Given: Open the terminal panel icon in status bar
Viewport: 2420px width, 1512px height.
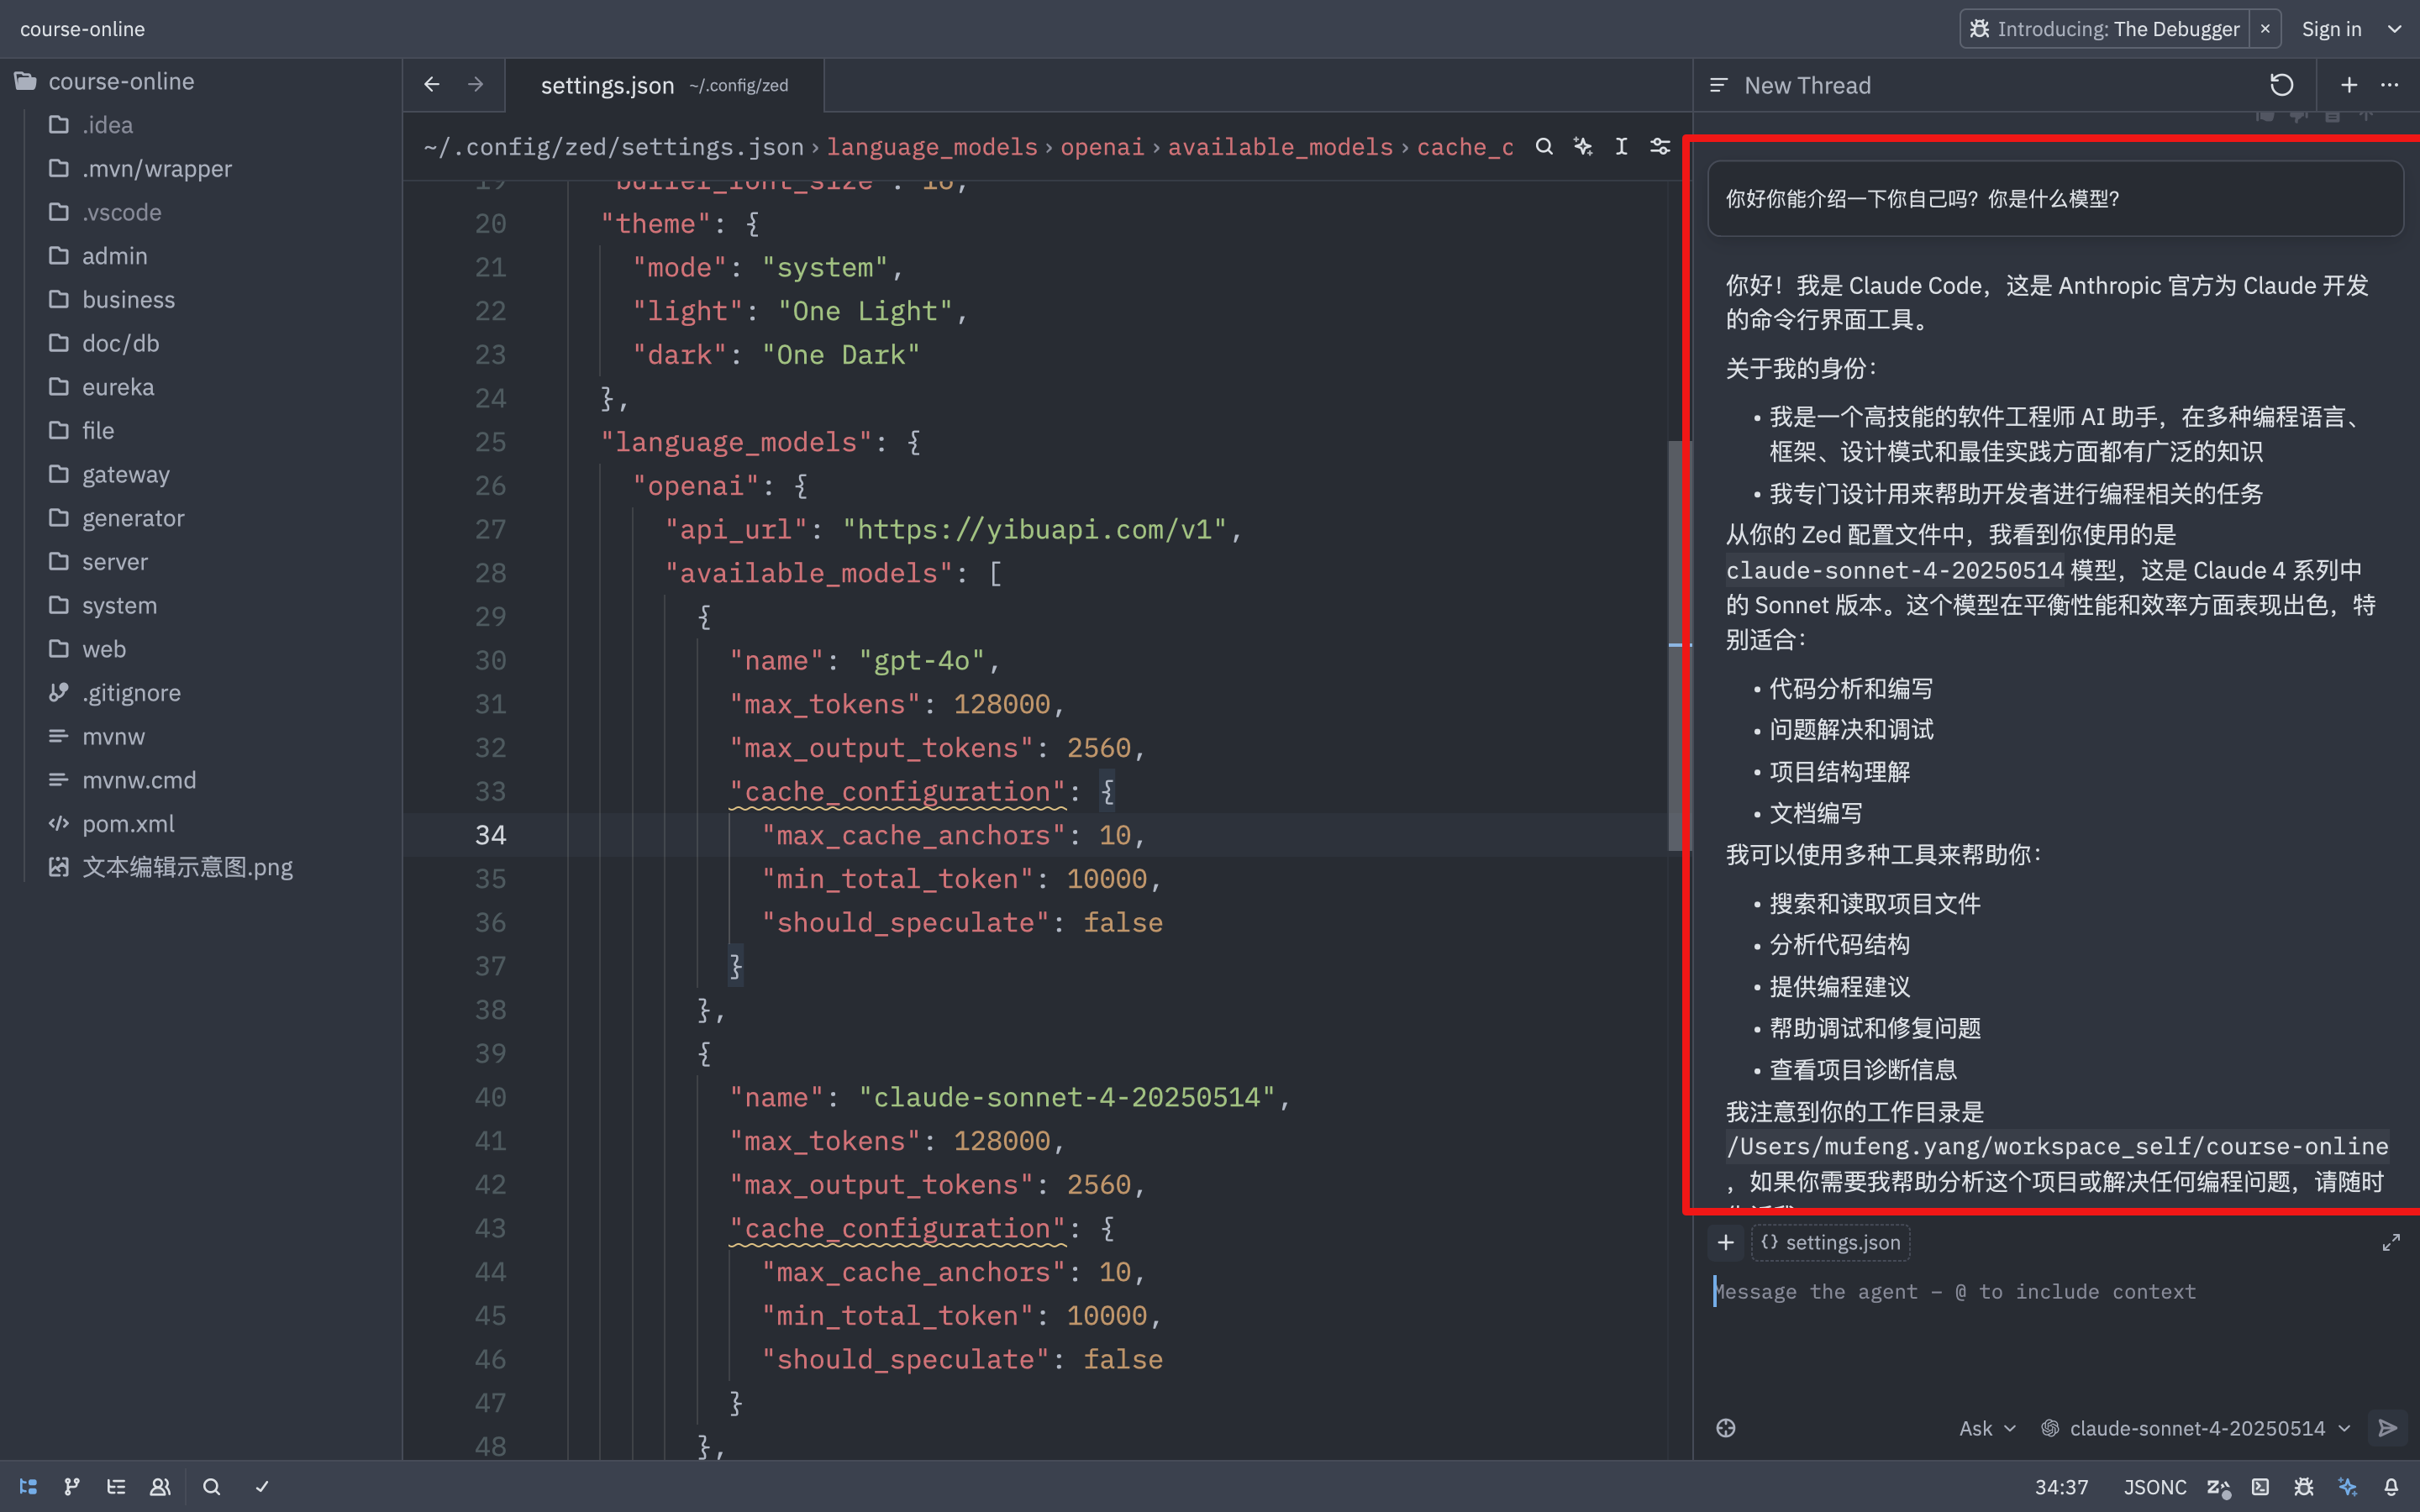Looking at the screenshot, I should [x=2262, y=1486].
